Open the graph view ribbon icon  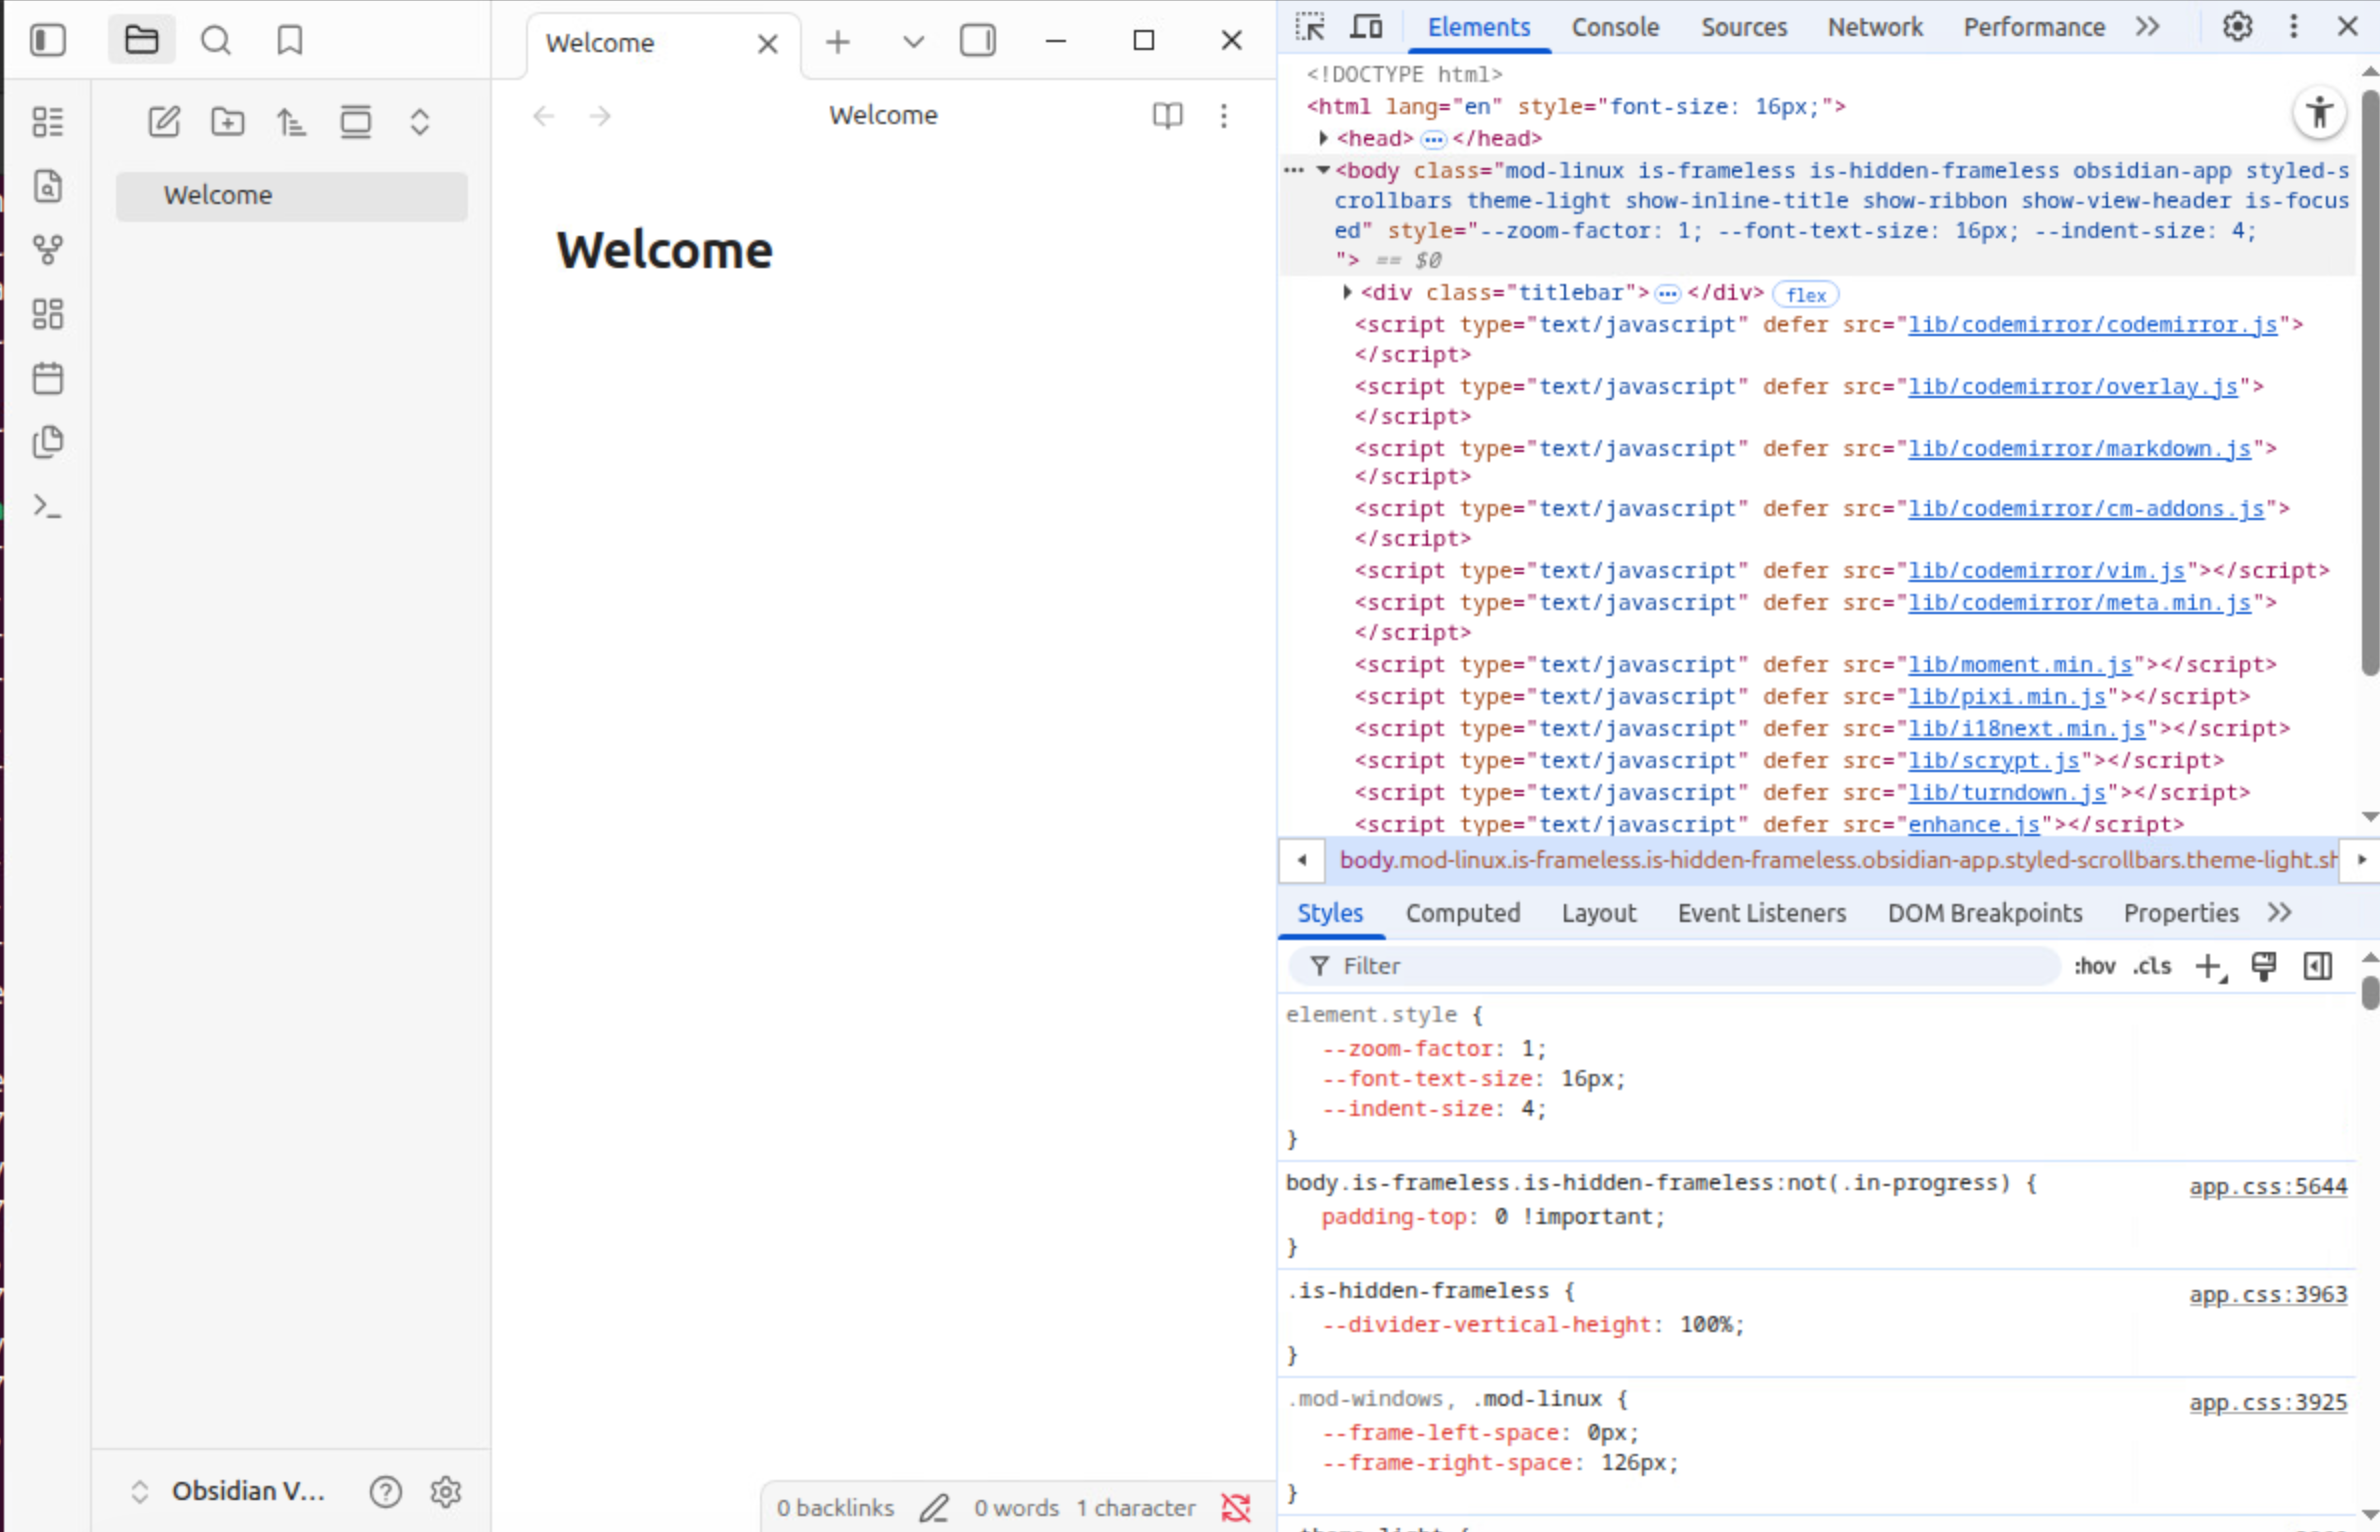click(x=47, y=249)
